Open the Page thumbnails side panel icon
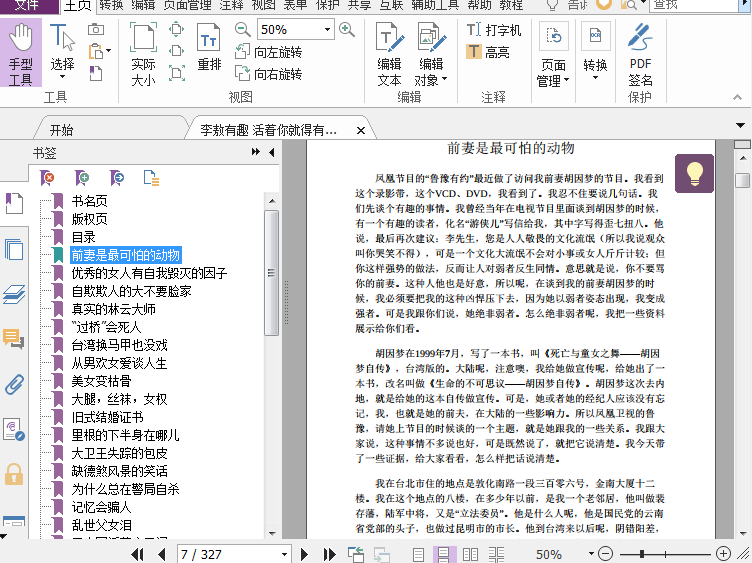752x563 pixels. pyautogui.click(x=14, y=249)
